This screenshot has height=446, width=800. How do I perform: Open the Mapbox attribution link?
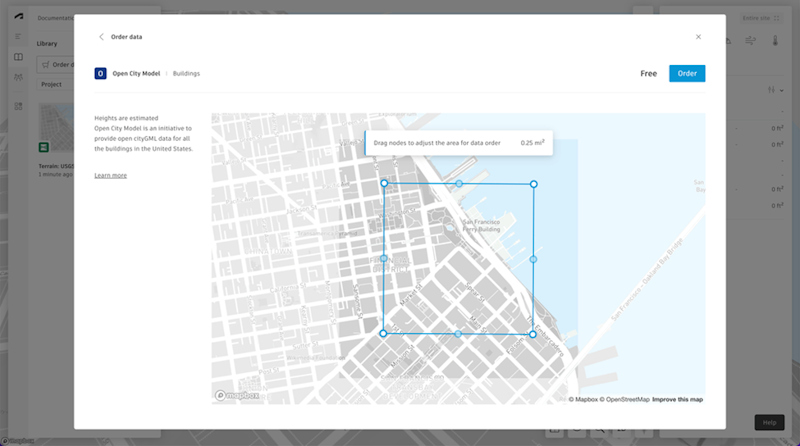tap(583, 400)
